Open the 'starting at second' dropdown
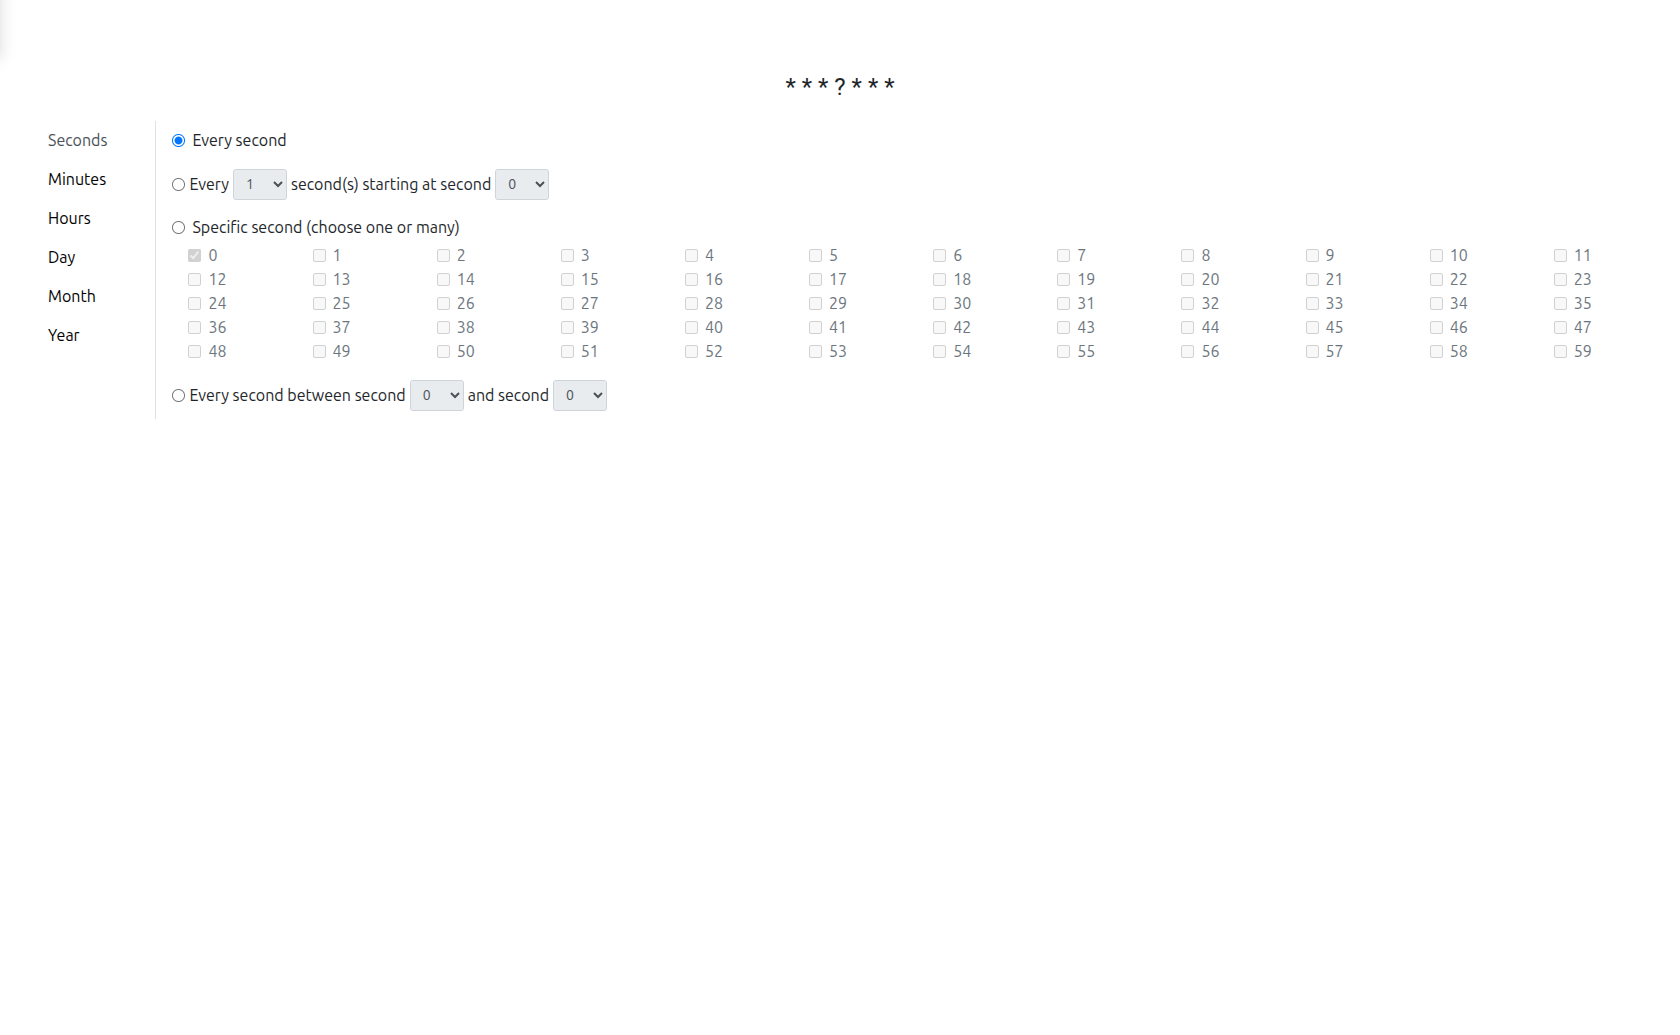Image resolution: width=1680 pixels, height=1035 pixels. click(x=521, y=184)
